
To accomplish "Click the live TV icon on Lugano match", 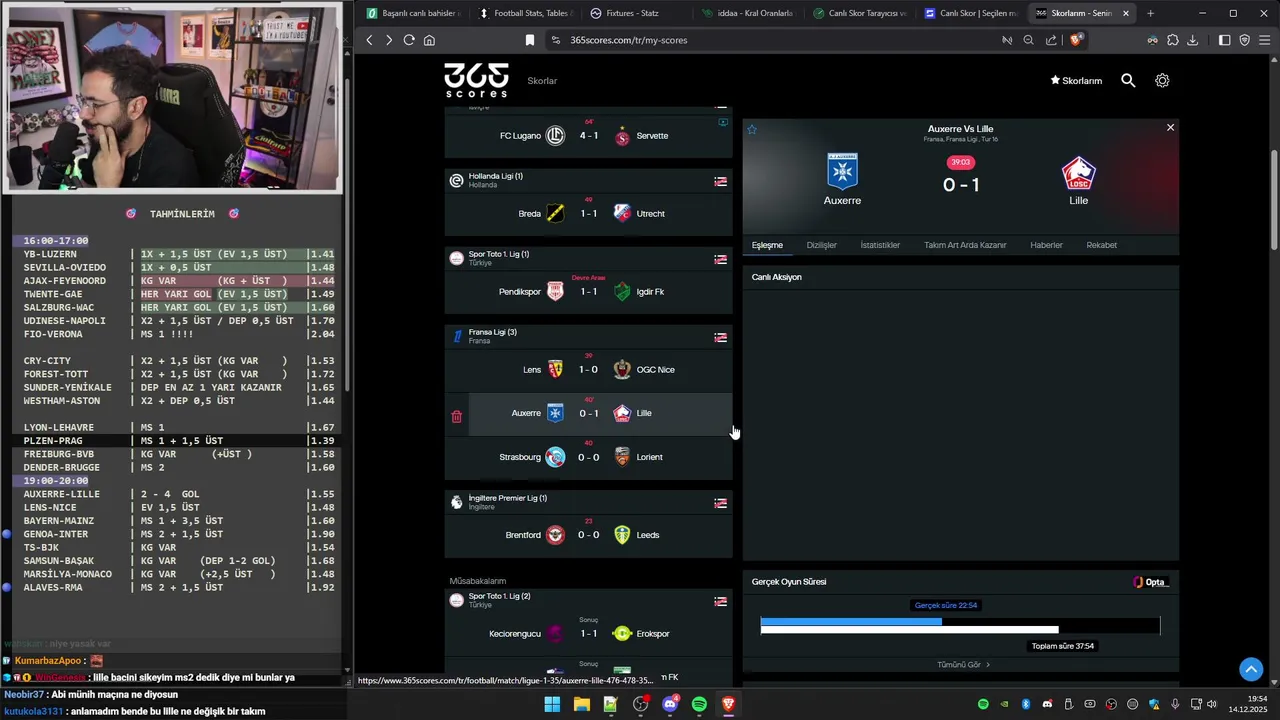I will 723,122.
